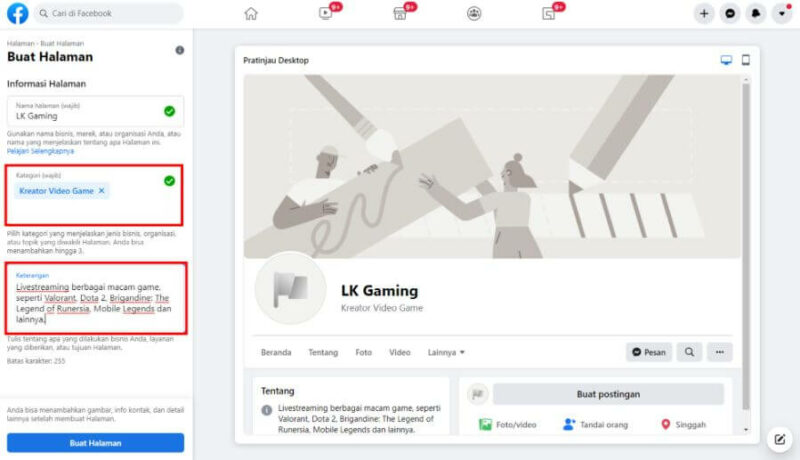Image resolution: width=800 pixels, height=460 pixels.
Task: Click the LK Gaming page title in preview
Action: tap(379, 291)
